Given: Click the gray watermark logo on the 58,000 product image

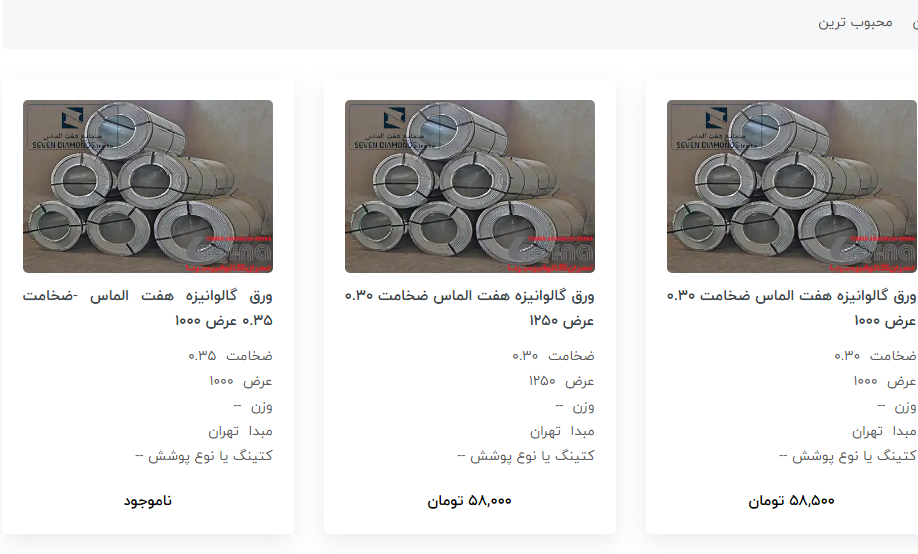Looking at the screenshot, I should tap(552, 252).
